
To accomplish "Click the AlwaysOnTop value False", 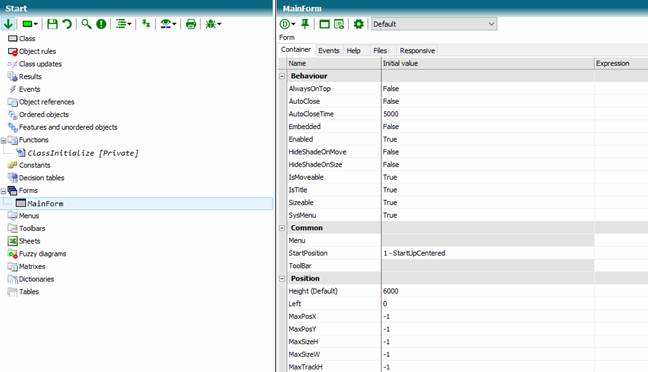I will click(x=391, y=89).
